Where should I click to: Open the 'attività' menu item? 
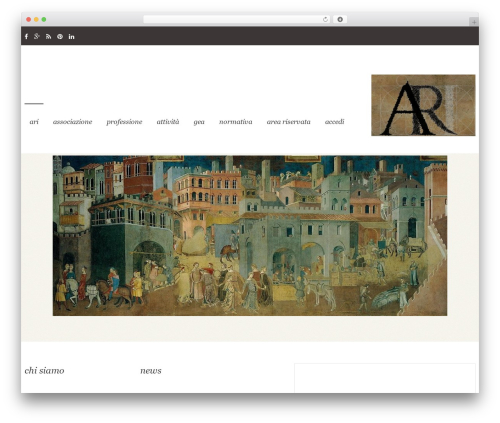click(168, 122)
